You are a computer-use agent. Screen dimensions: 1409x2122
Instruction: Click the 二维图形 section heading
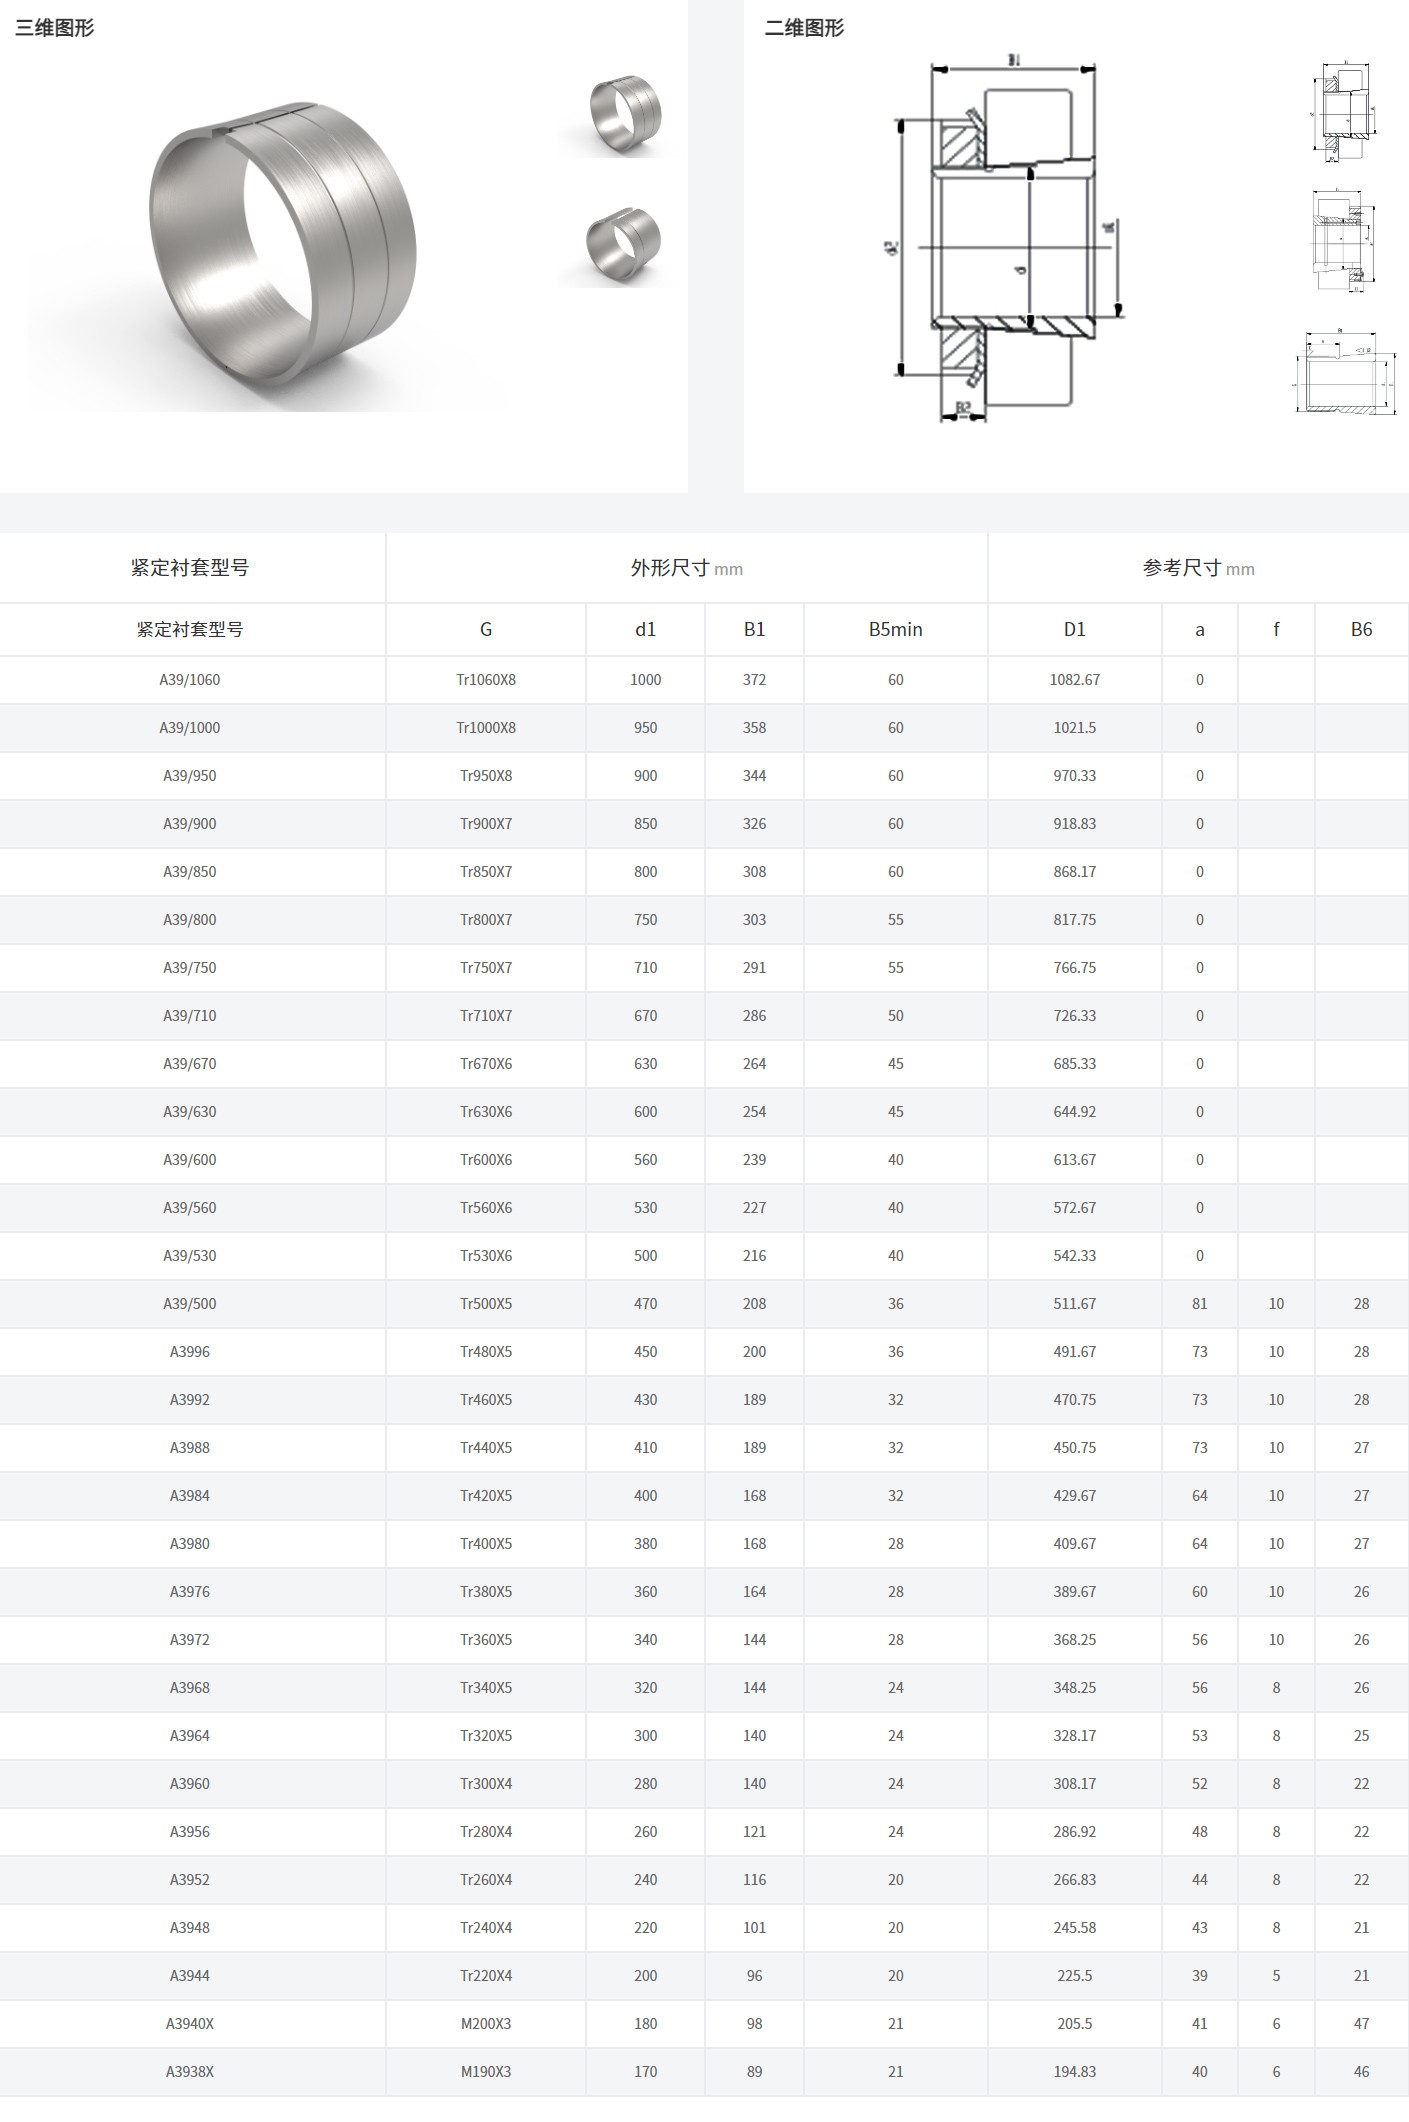pos(805,28)
